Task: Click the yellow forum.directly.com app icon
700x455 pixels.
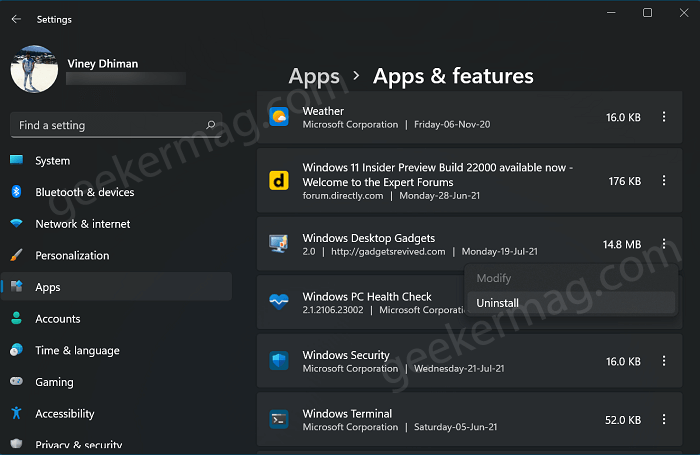Action: (279, 181)
